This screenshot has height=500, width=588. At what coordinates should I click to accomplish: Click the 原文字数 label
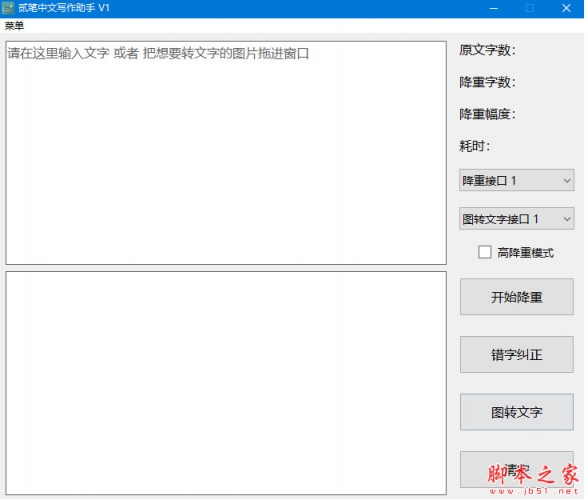pos(487,50)
